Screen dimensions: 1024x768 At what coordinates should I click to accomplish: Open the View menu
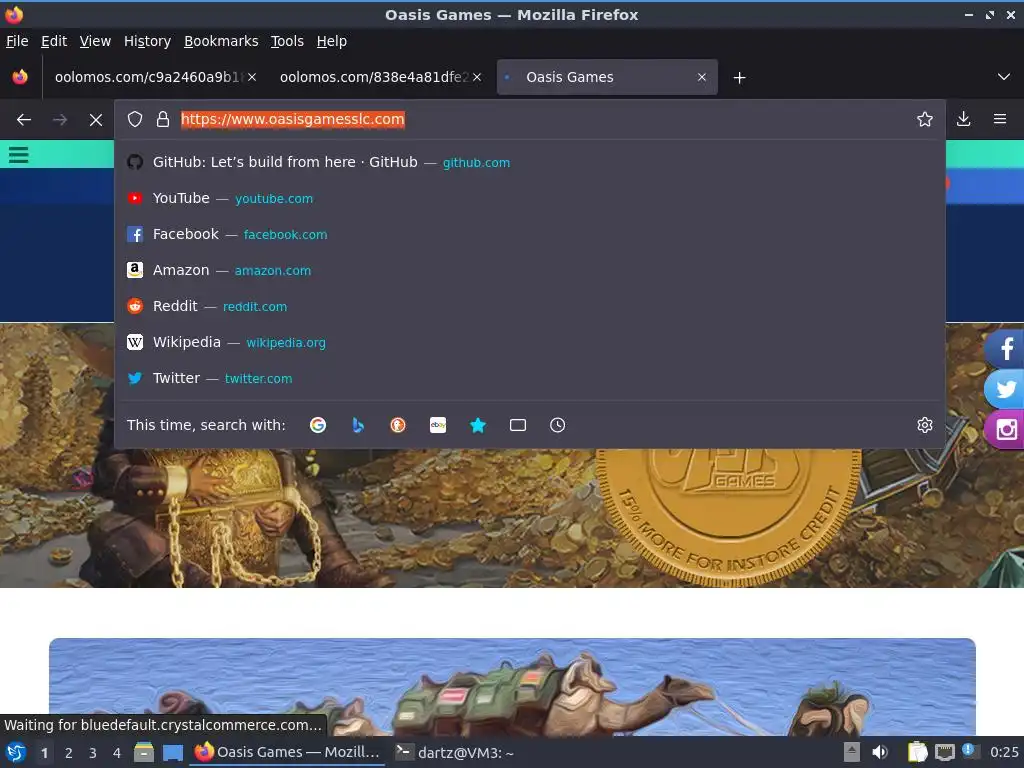[x=95, y=41]
